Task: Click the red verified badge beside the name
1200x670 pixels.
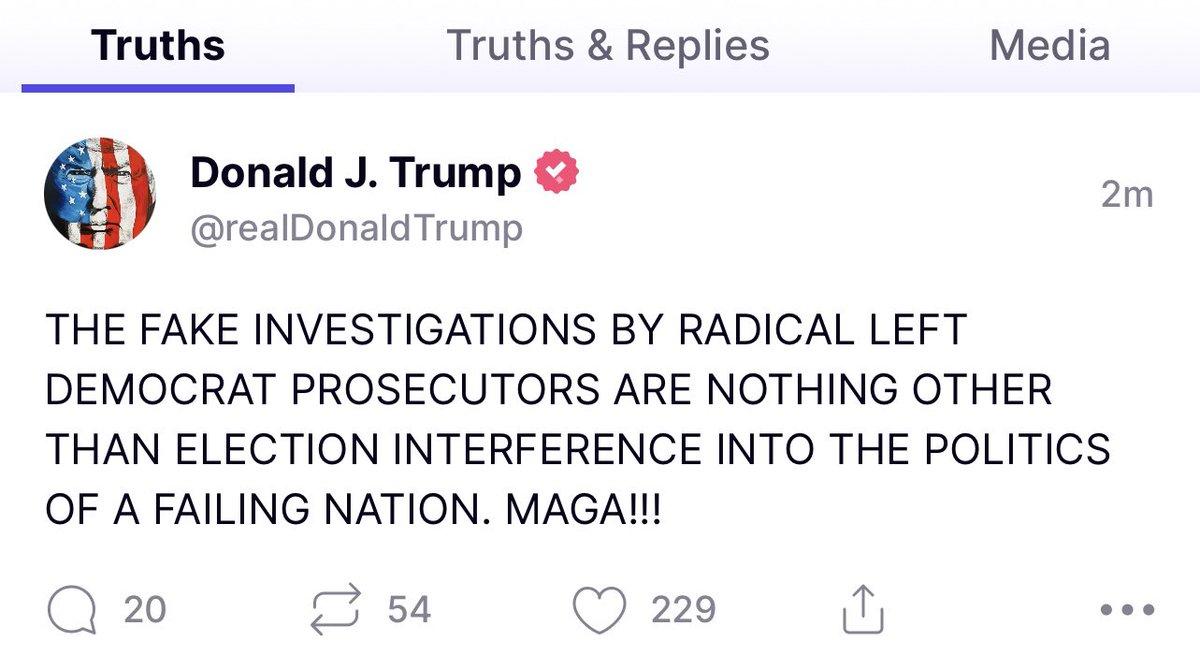Action: [556, 174]
